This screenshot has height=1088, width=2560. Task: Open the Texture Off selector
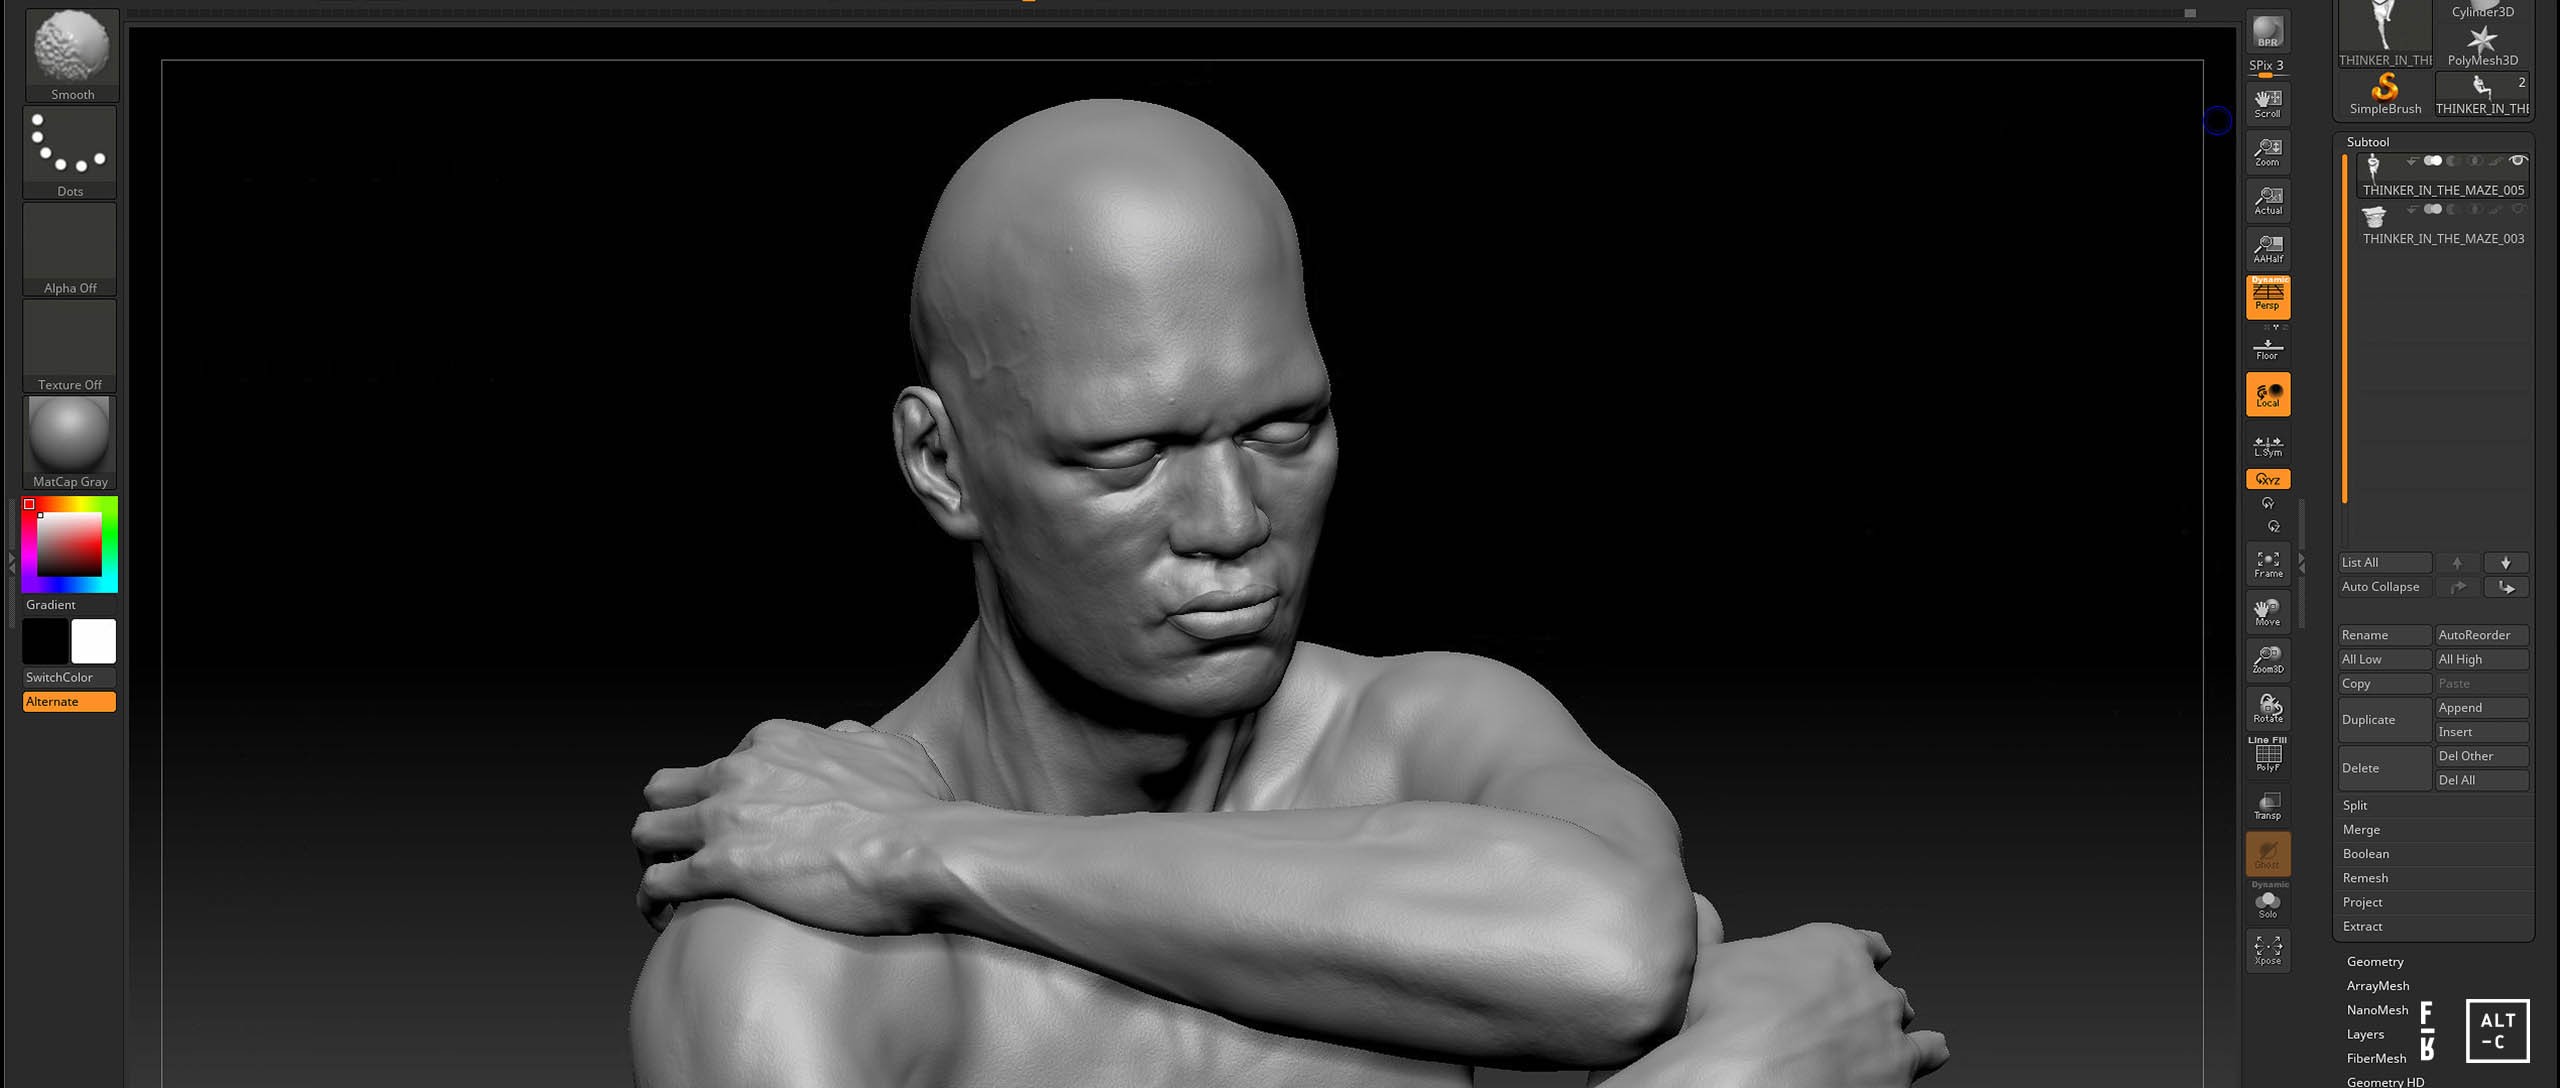(70, 346)
